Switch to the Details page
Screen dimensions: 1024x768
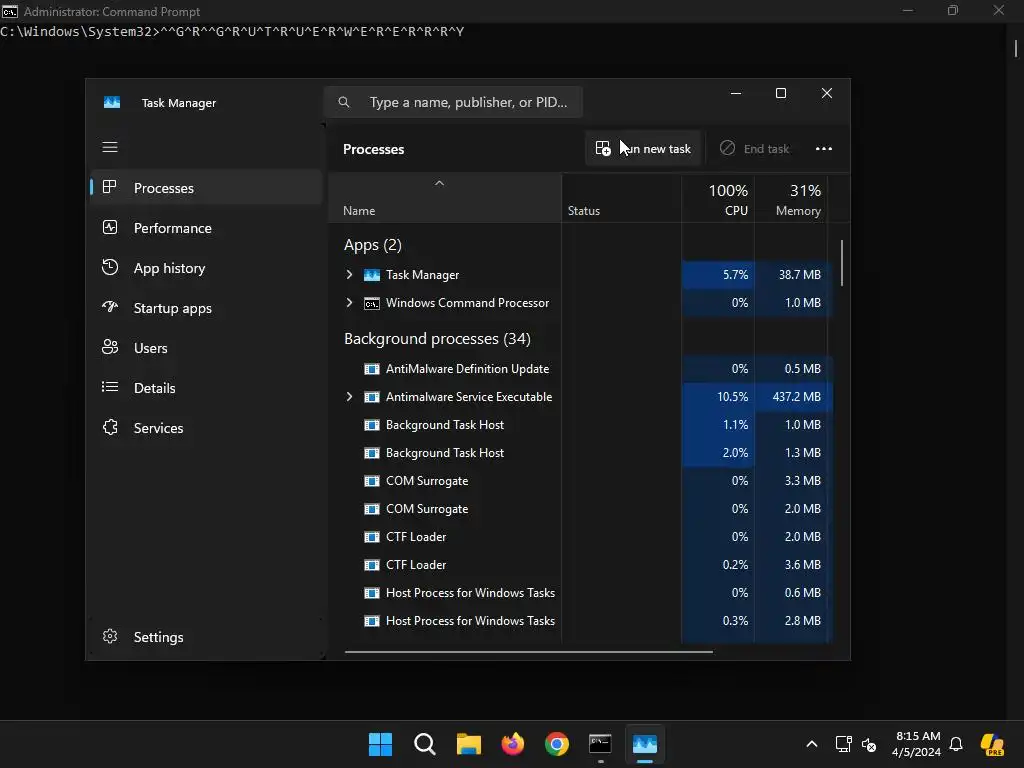(x=206, y=388)
